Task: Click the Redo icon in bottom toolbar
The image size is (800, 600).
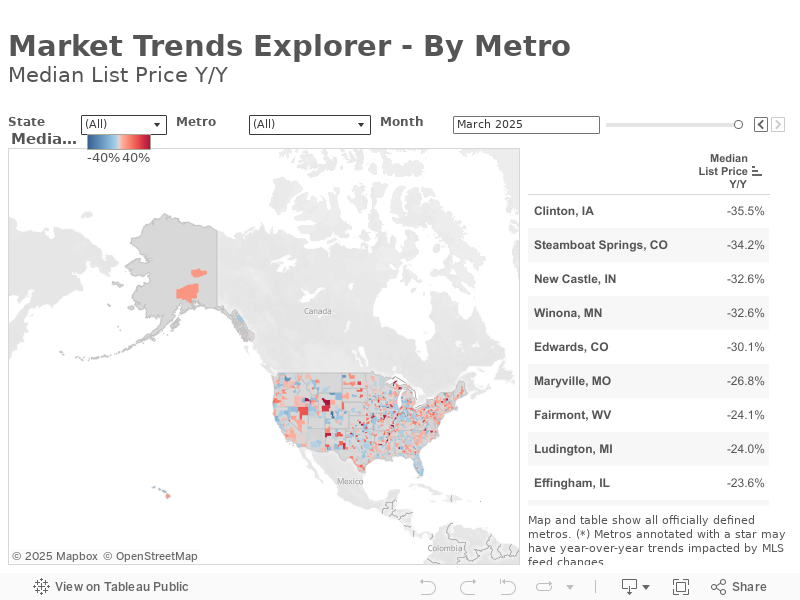Action: pyautogui.click(x=467, y=587)
